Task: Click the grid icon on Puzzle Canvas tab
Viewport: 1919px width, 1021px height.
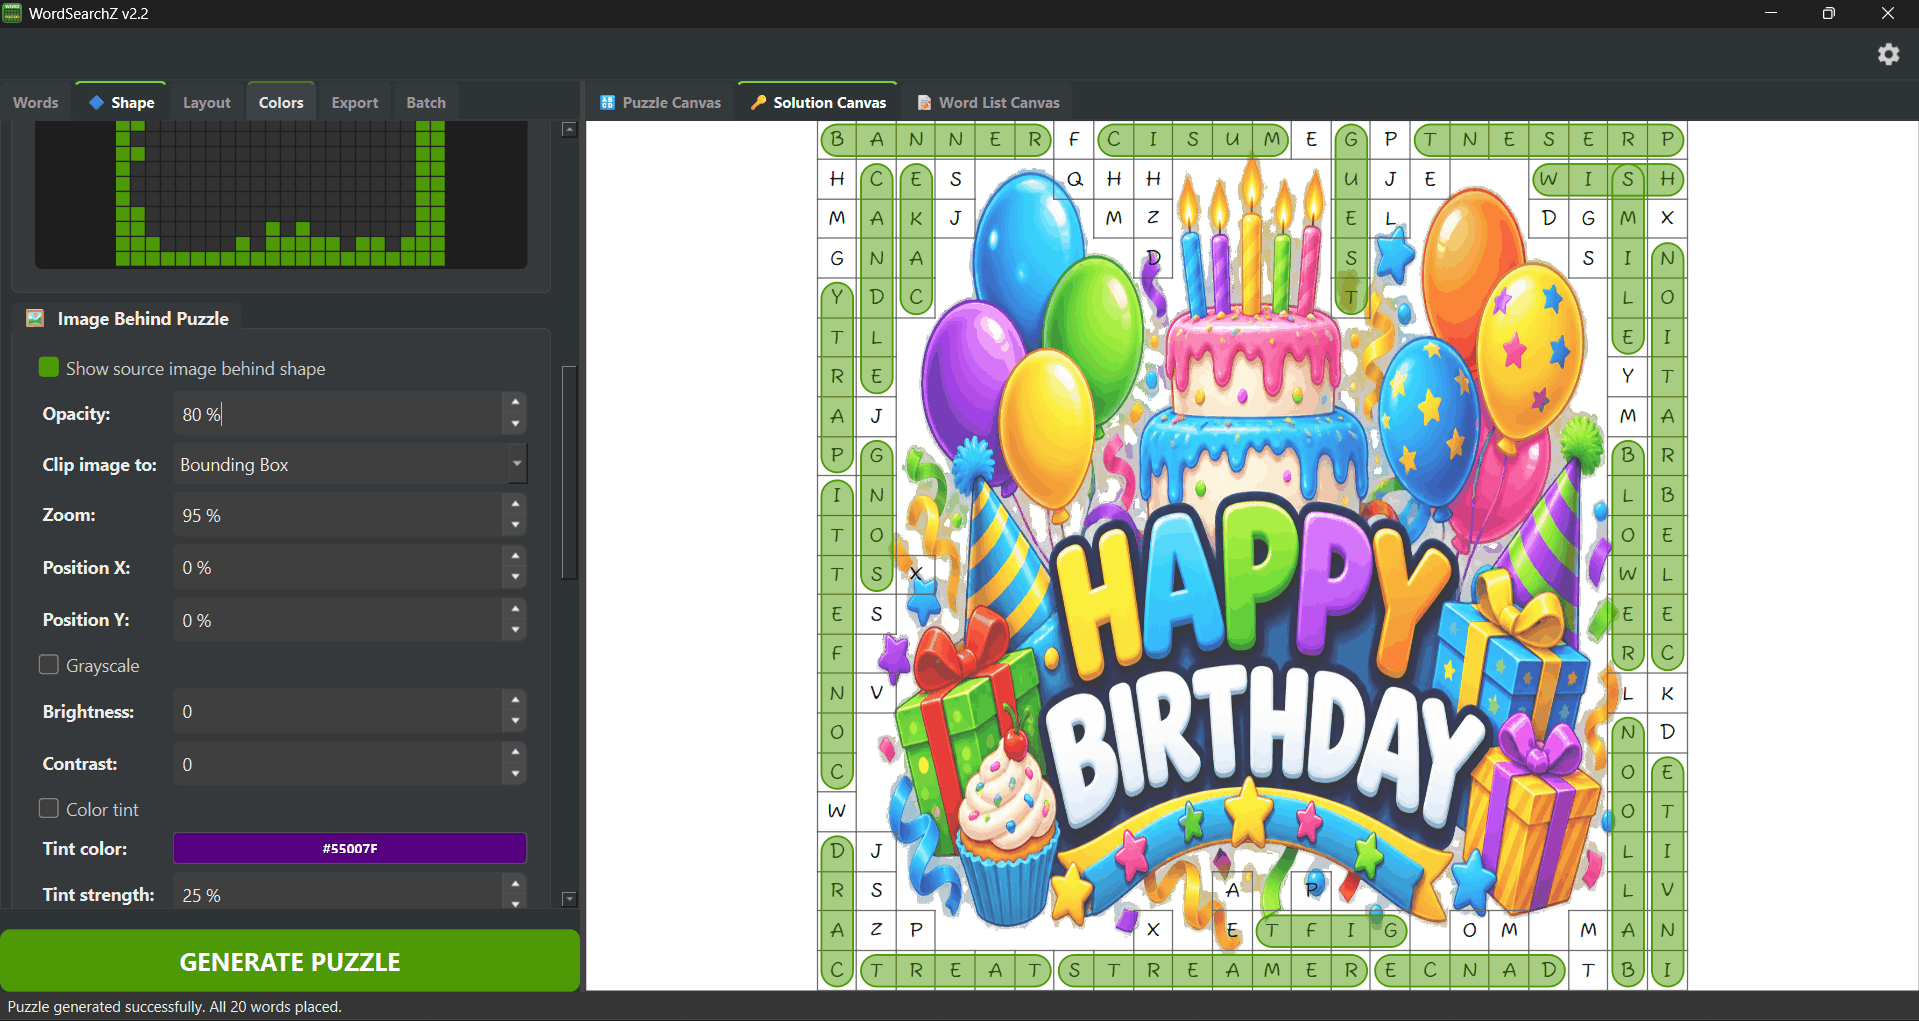Action: (x=607, y=102)
